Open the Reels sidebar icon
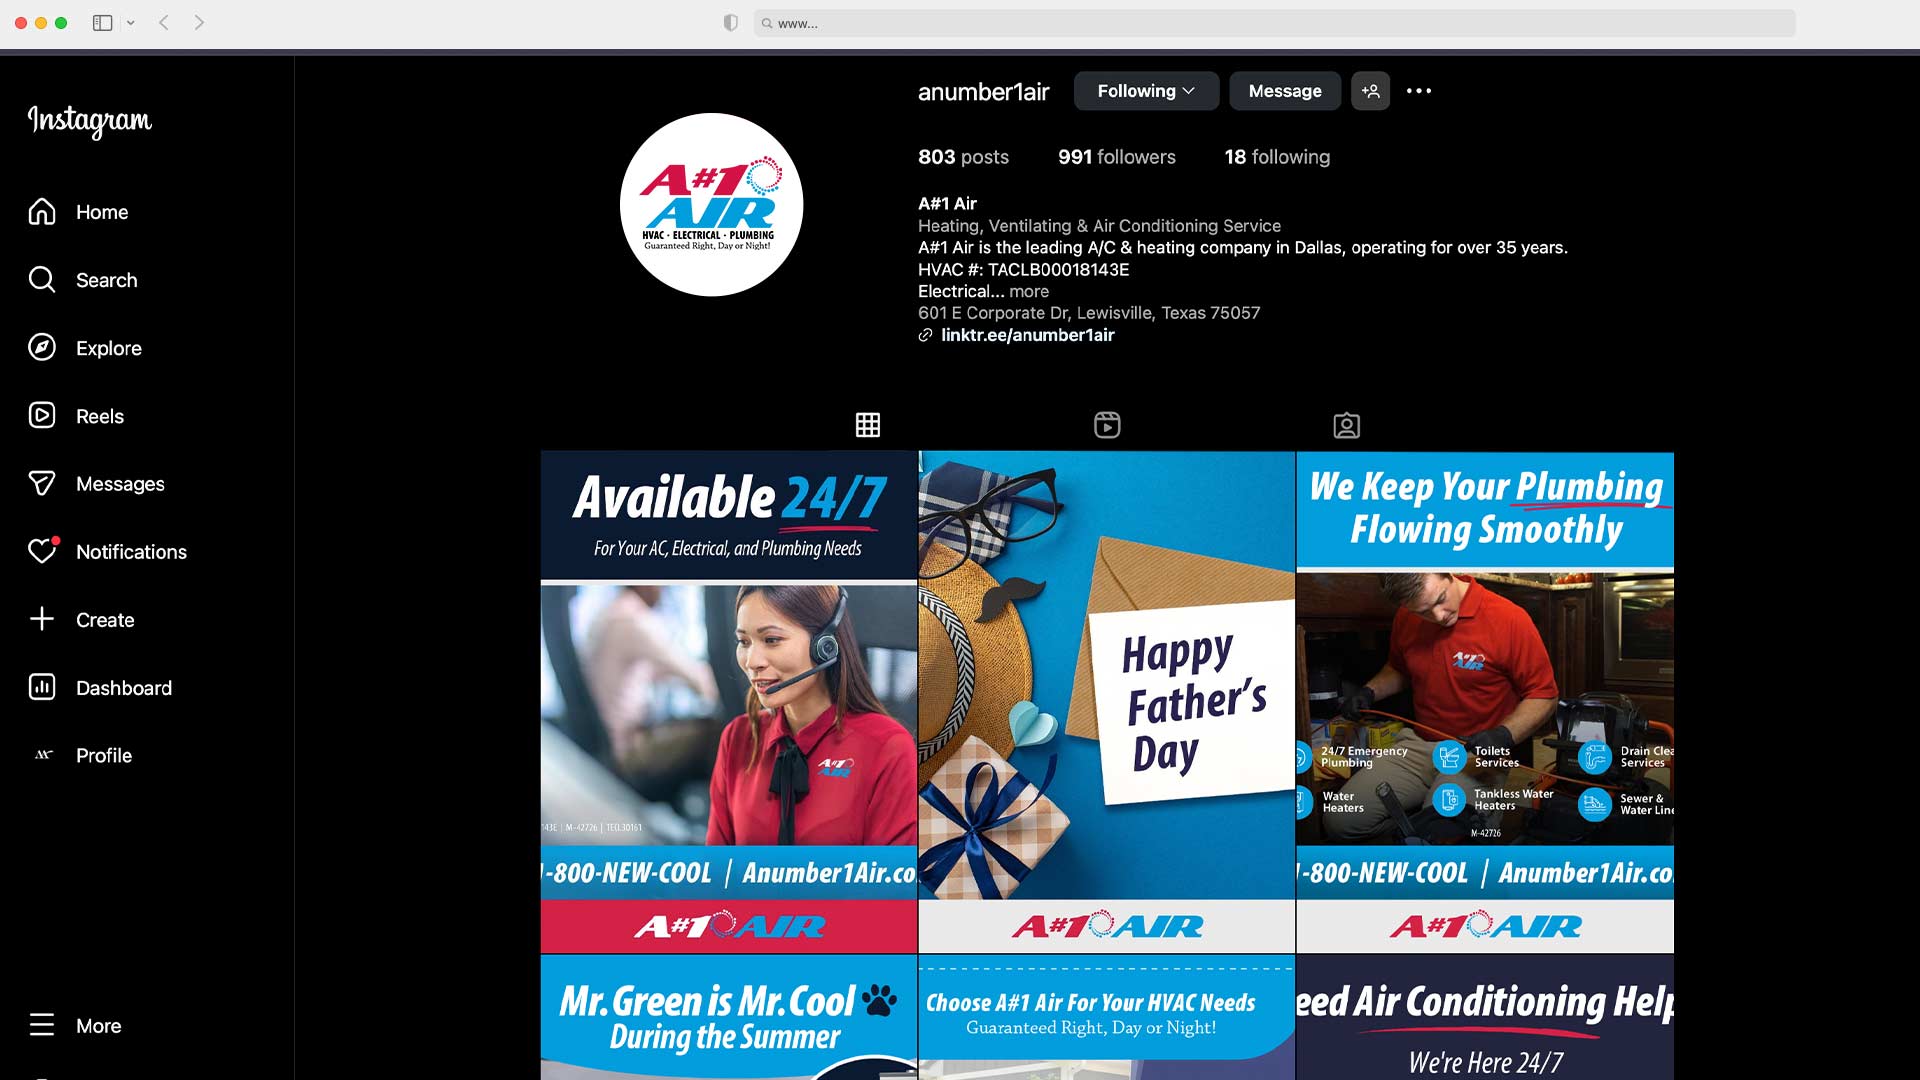The width and height of the screenshot is (1920, 1080). (x=42, y=416)
